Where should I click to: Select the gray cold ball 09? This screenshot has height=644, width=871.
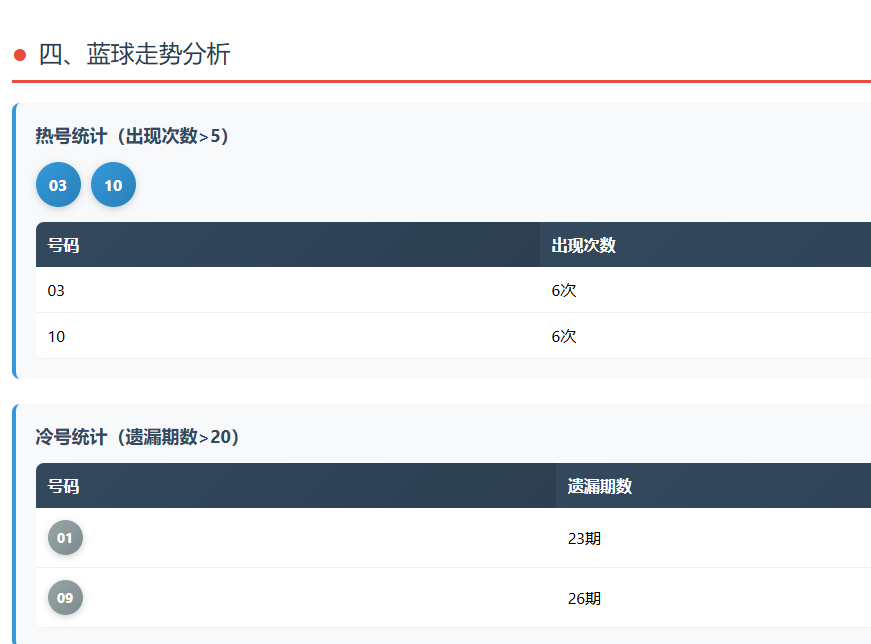point(65,598)
